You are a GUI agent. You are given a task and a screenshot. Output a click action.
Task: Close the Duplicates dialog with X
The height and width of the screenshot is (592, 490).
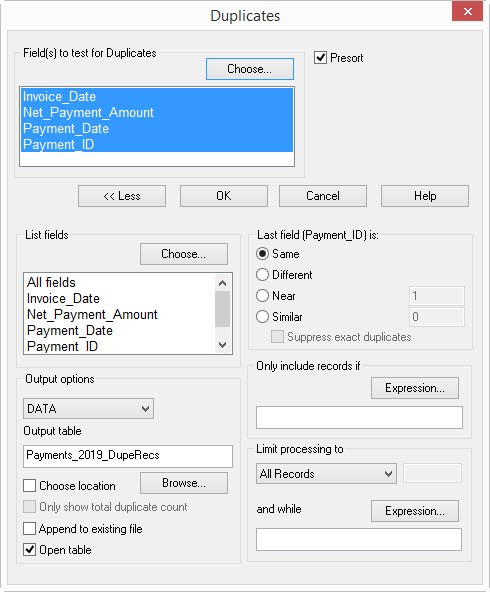pos(467,12)
